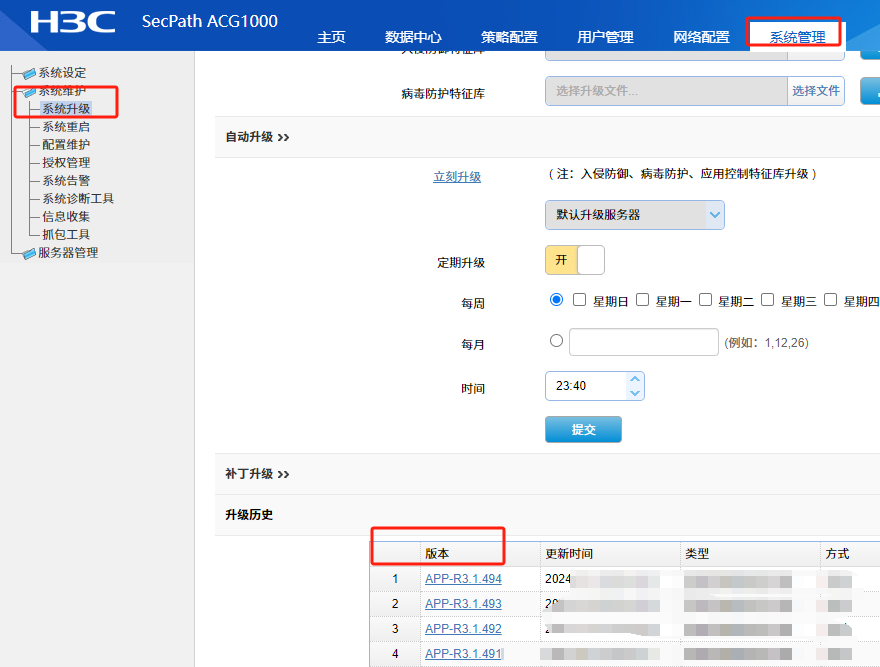
Task: Click the 立刻升级 link
Action: pos(457,177)
